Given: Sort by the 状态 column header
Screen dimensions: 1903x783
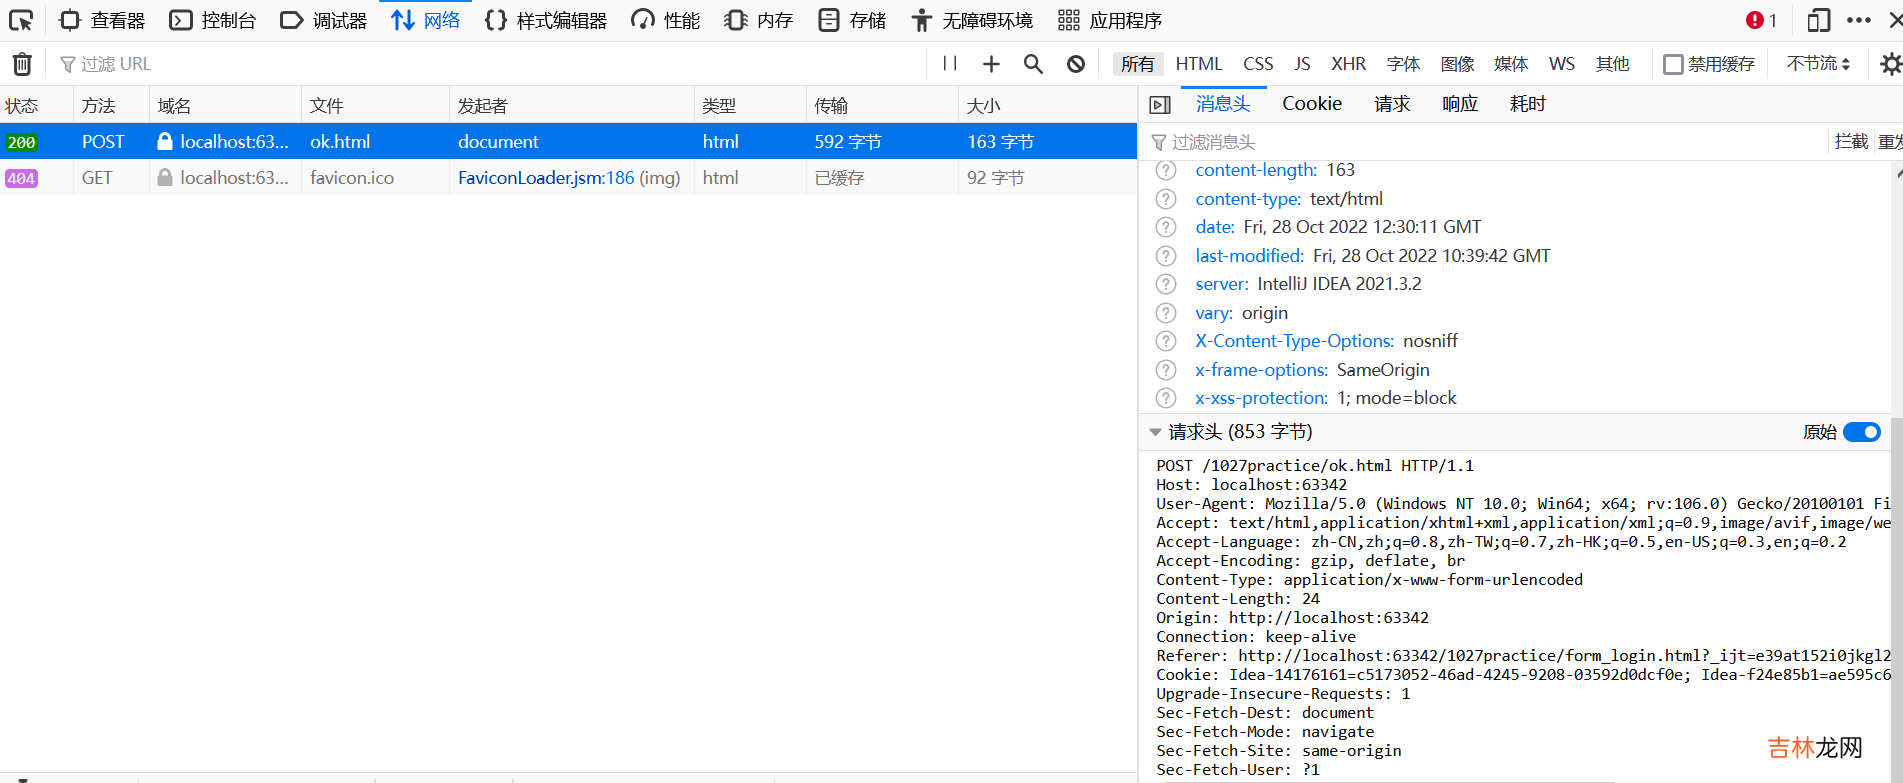Looking at the screenshot, I should click(x=36, y=105).
